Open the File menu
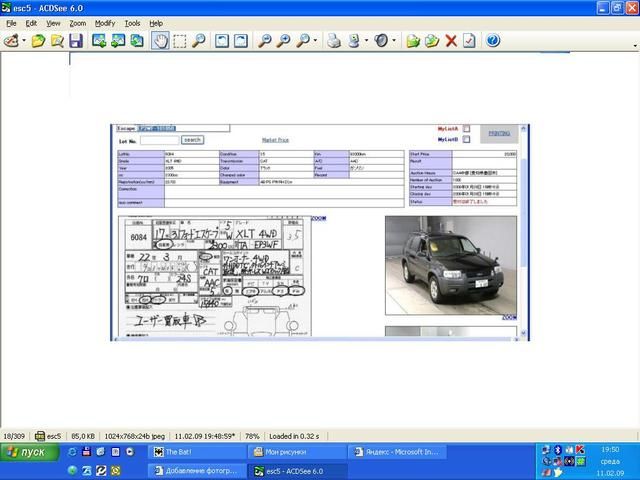The image size is (640, 480). [x=11, y=23]
